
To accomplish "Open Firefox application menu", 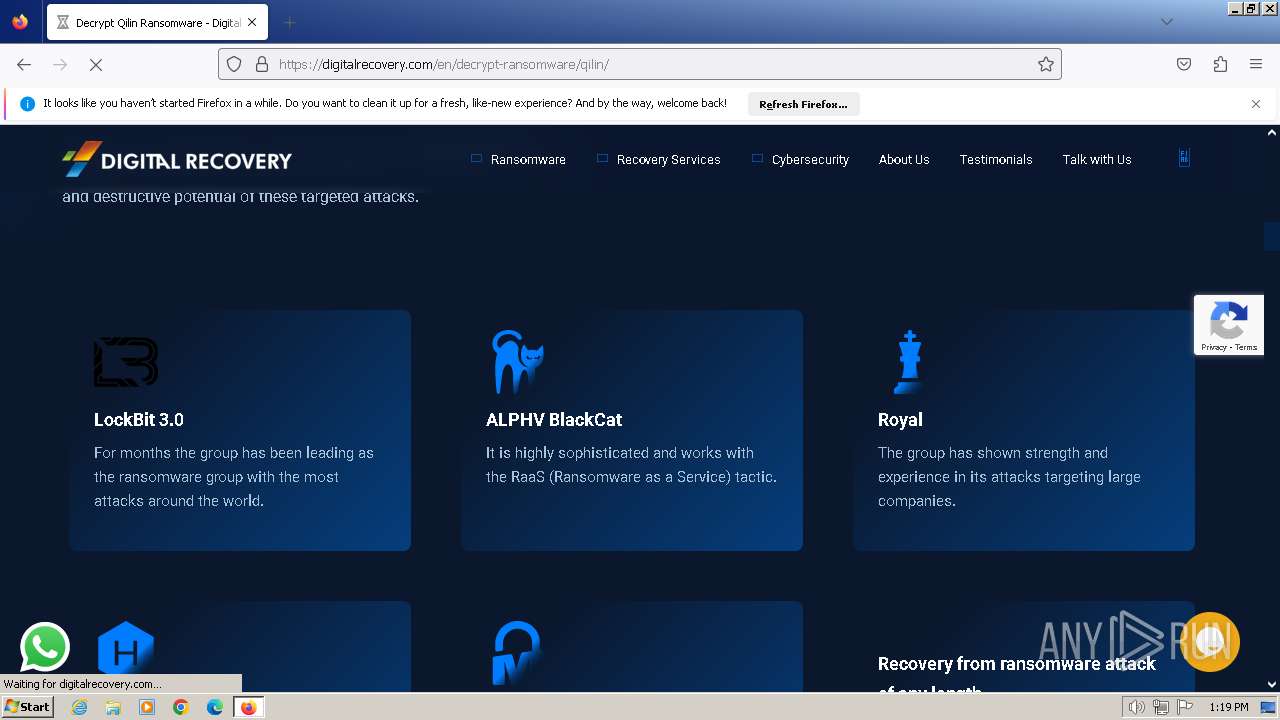I will pyautogui.click(x=1256, y=64).
